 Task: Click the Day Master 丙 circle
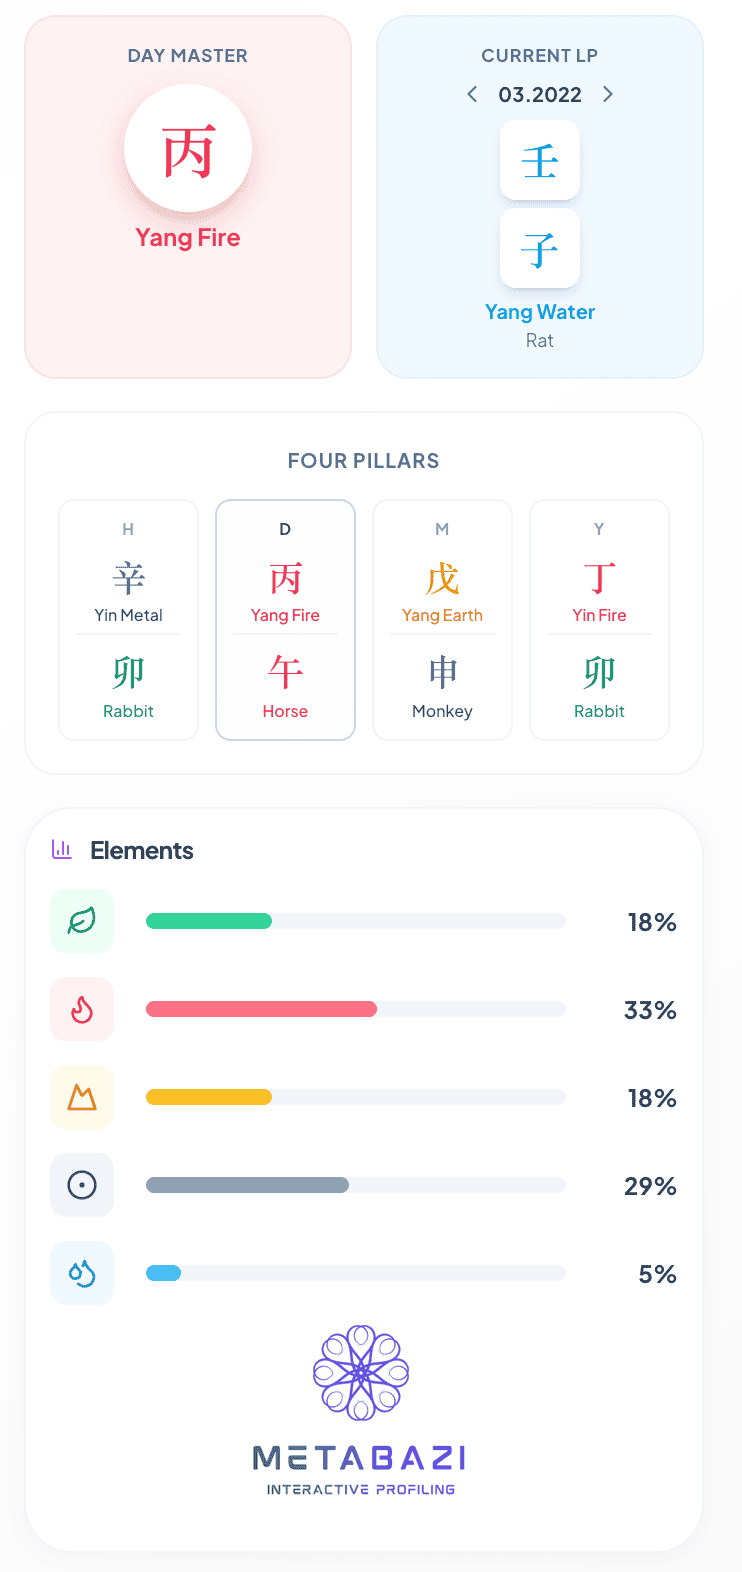[188, 149]
